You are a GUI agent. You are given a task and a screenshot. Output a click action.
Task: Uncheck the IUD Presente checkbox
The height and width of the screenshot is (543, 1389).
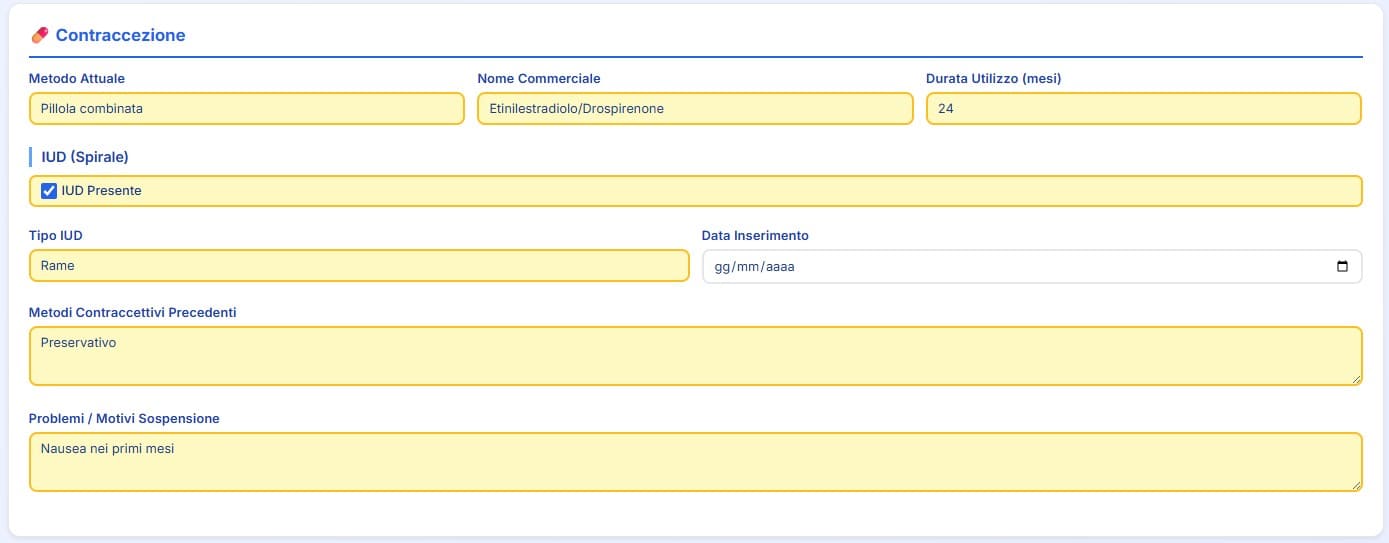[49, 191]
